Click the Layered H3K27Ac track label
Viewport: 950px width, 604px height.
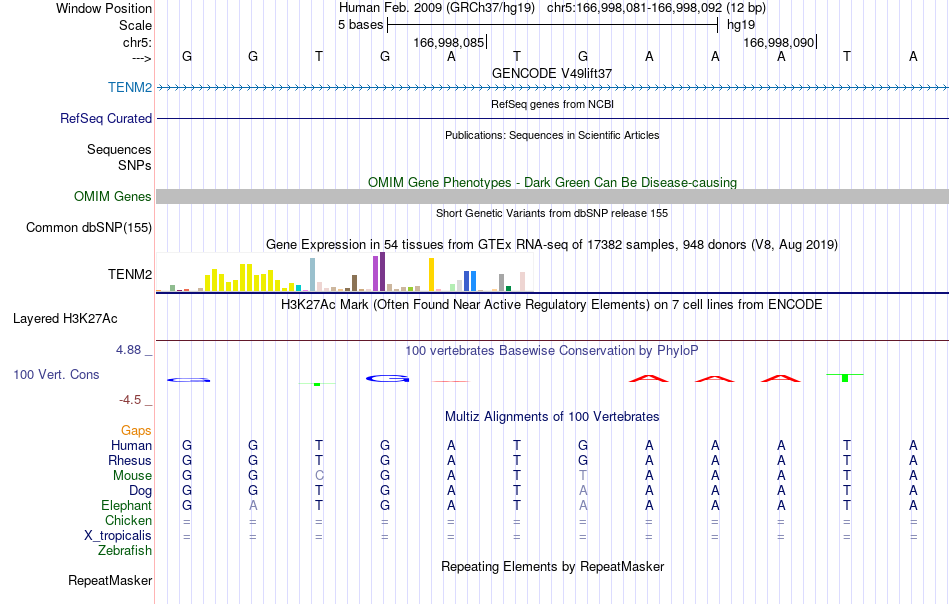pyautogui.click(x=65, y=319)
